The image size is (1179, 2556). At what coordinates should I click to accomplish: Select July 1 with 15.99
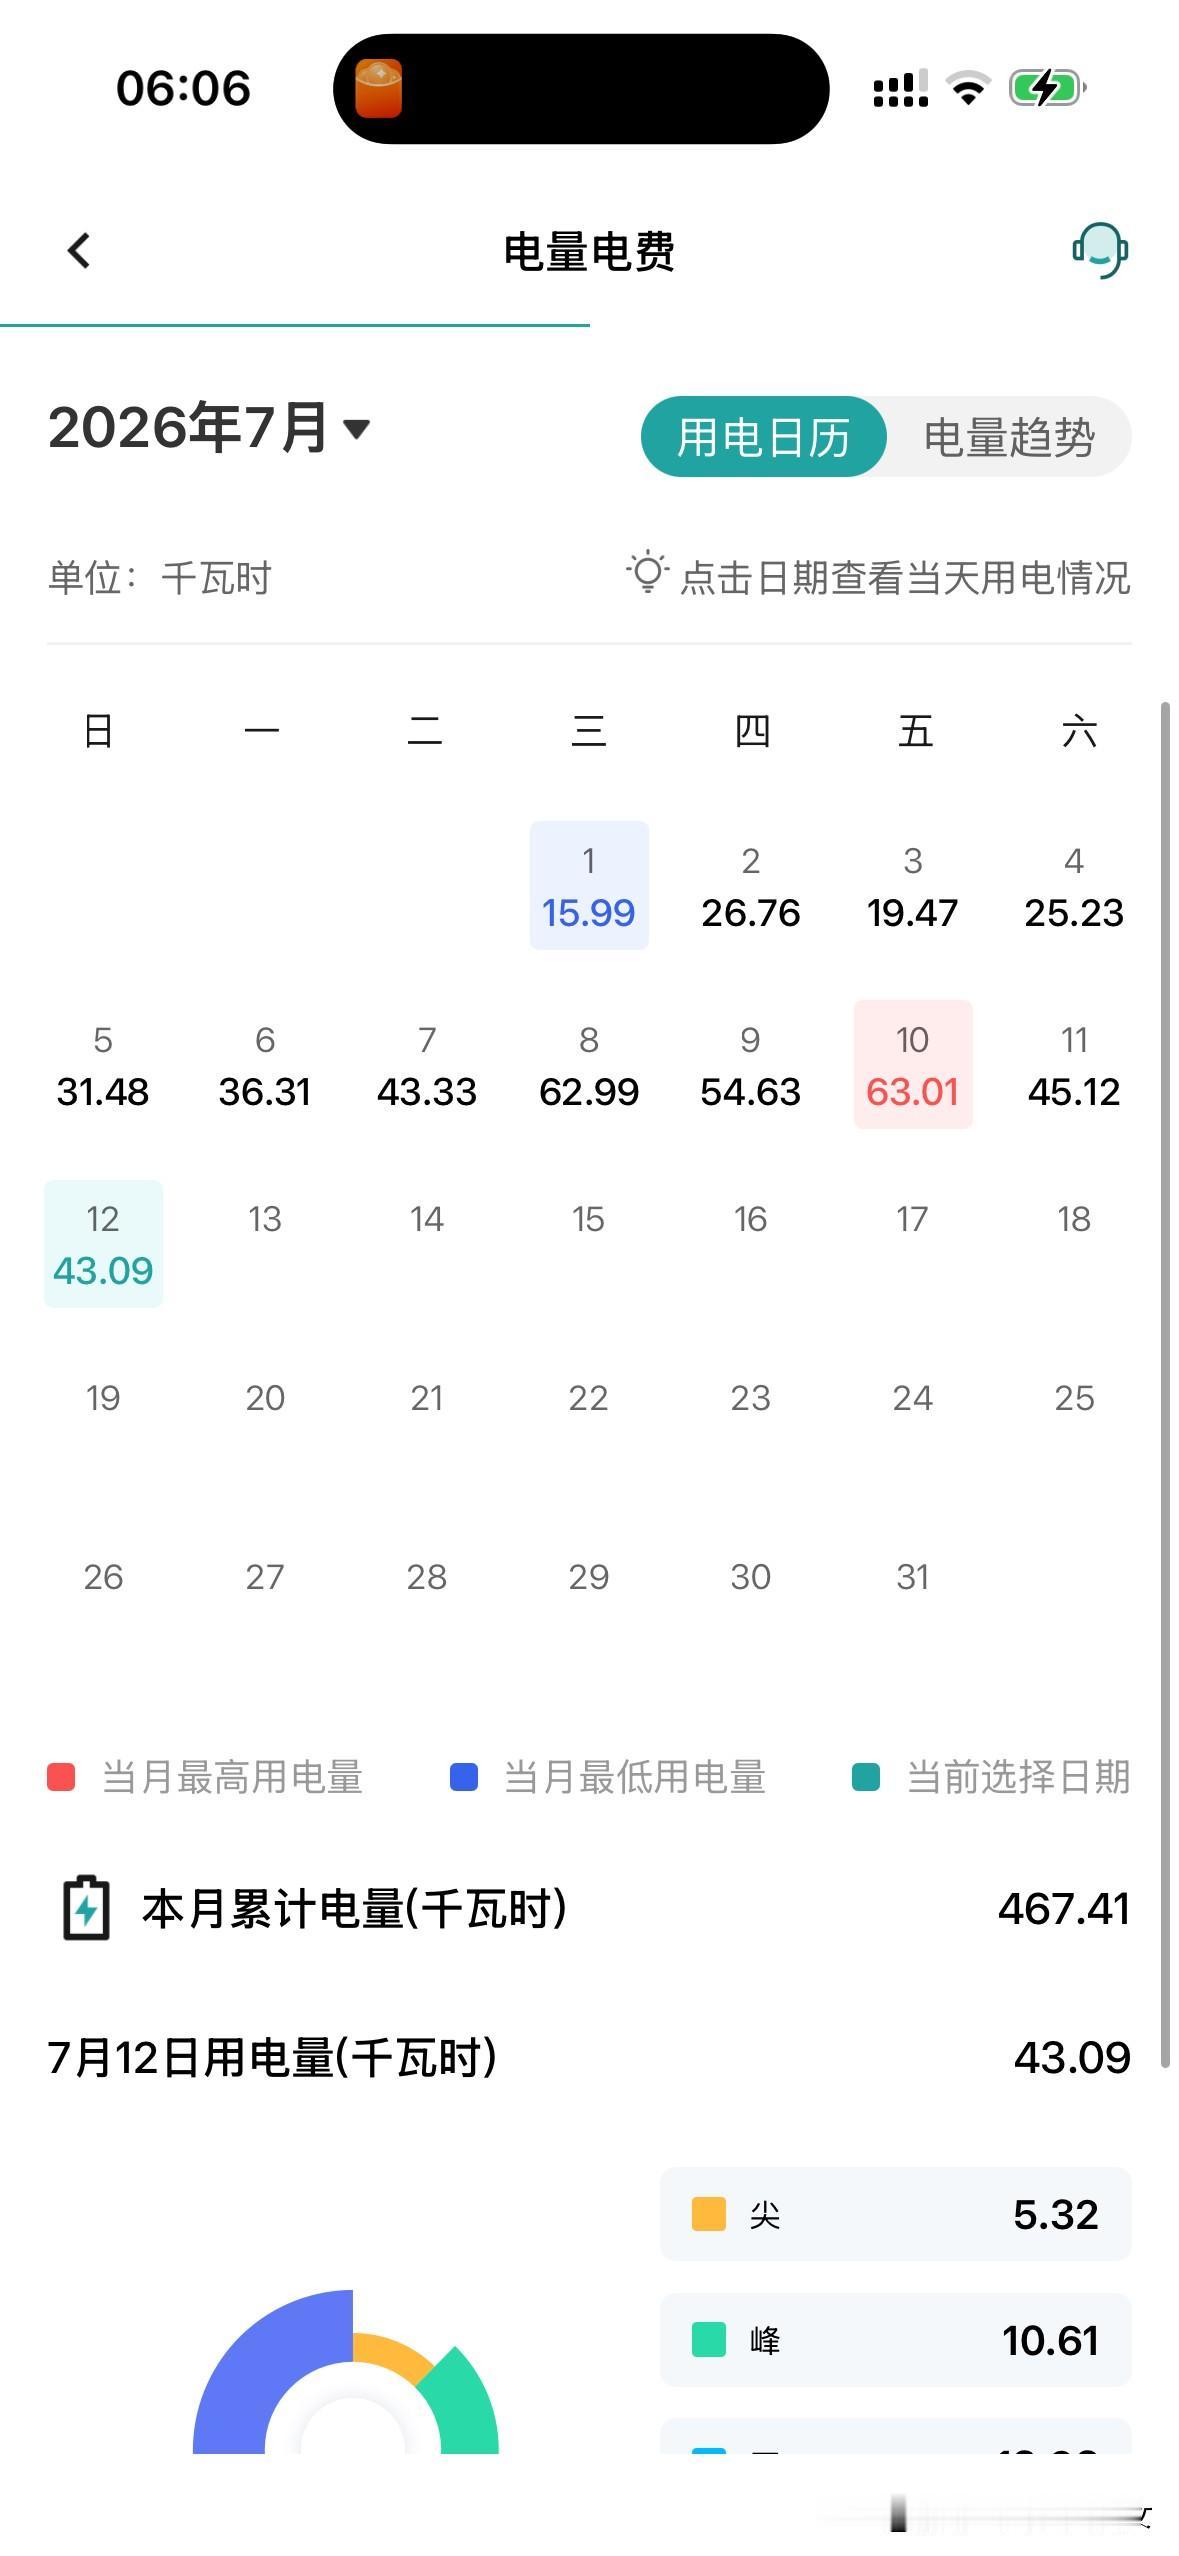589,885
